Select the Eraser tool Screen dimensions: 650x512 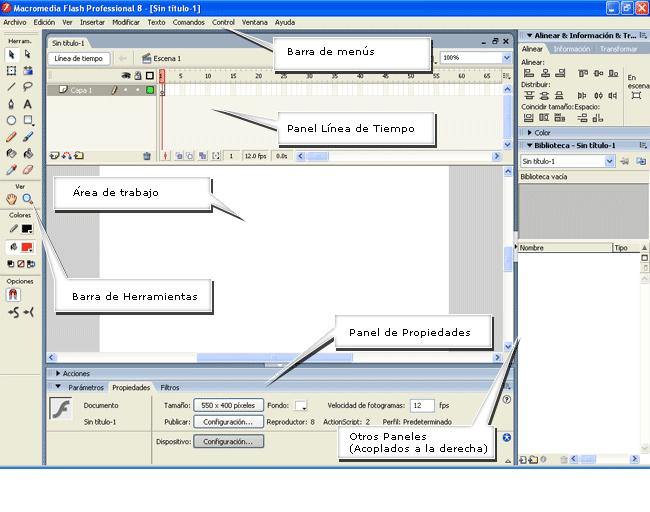click(28, 170)
